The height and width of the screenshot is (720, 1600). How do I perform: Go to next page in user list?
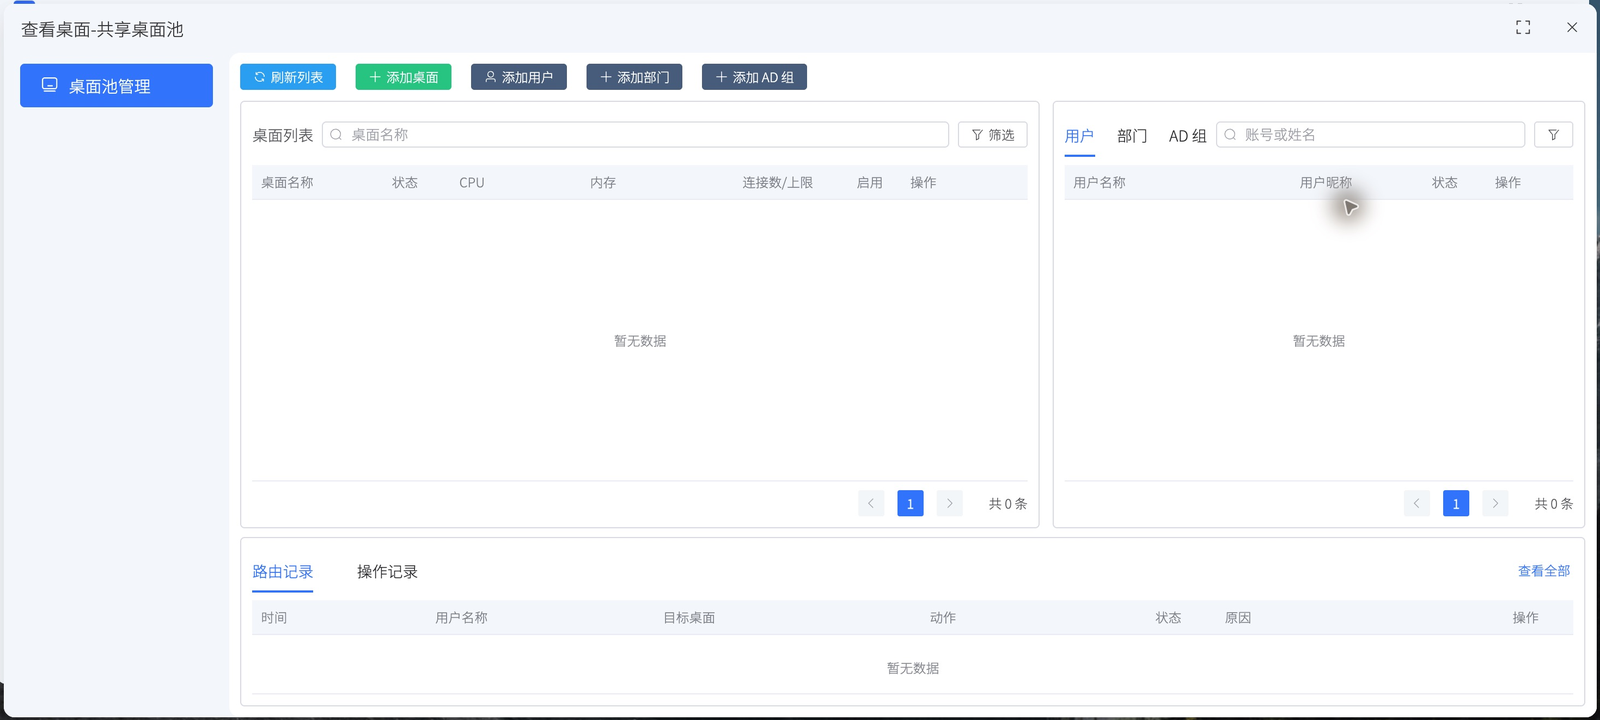1496,503
